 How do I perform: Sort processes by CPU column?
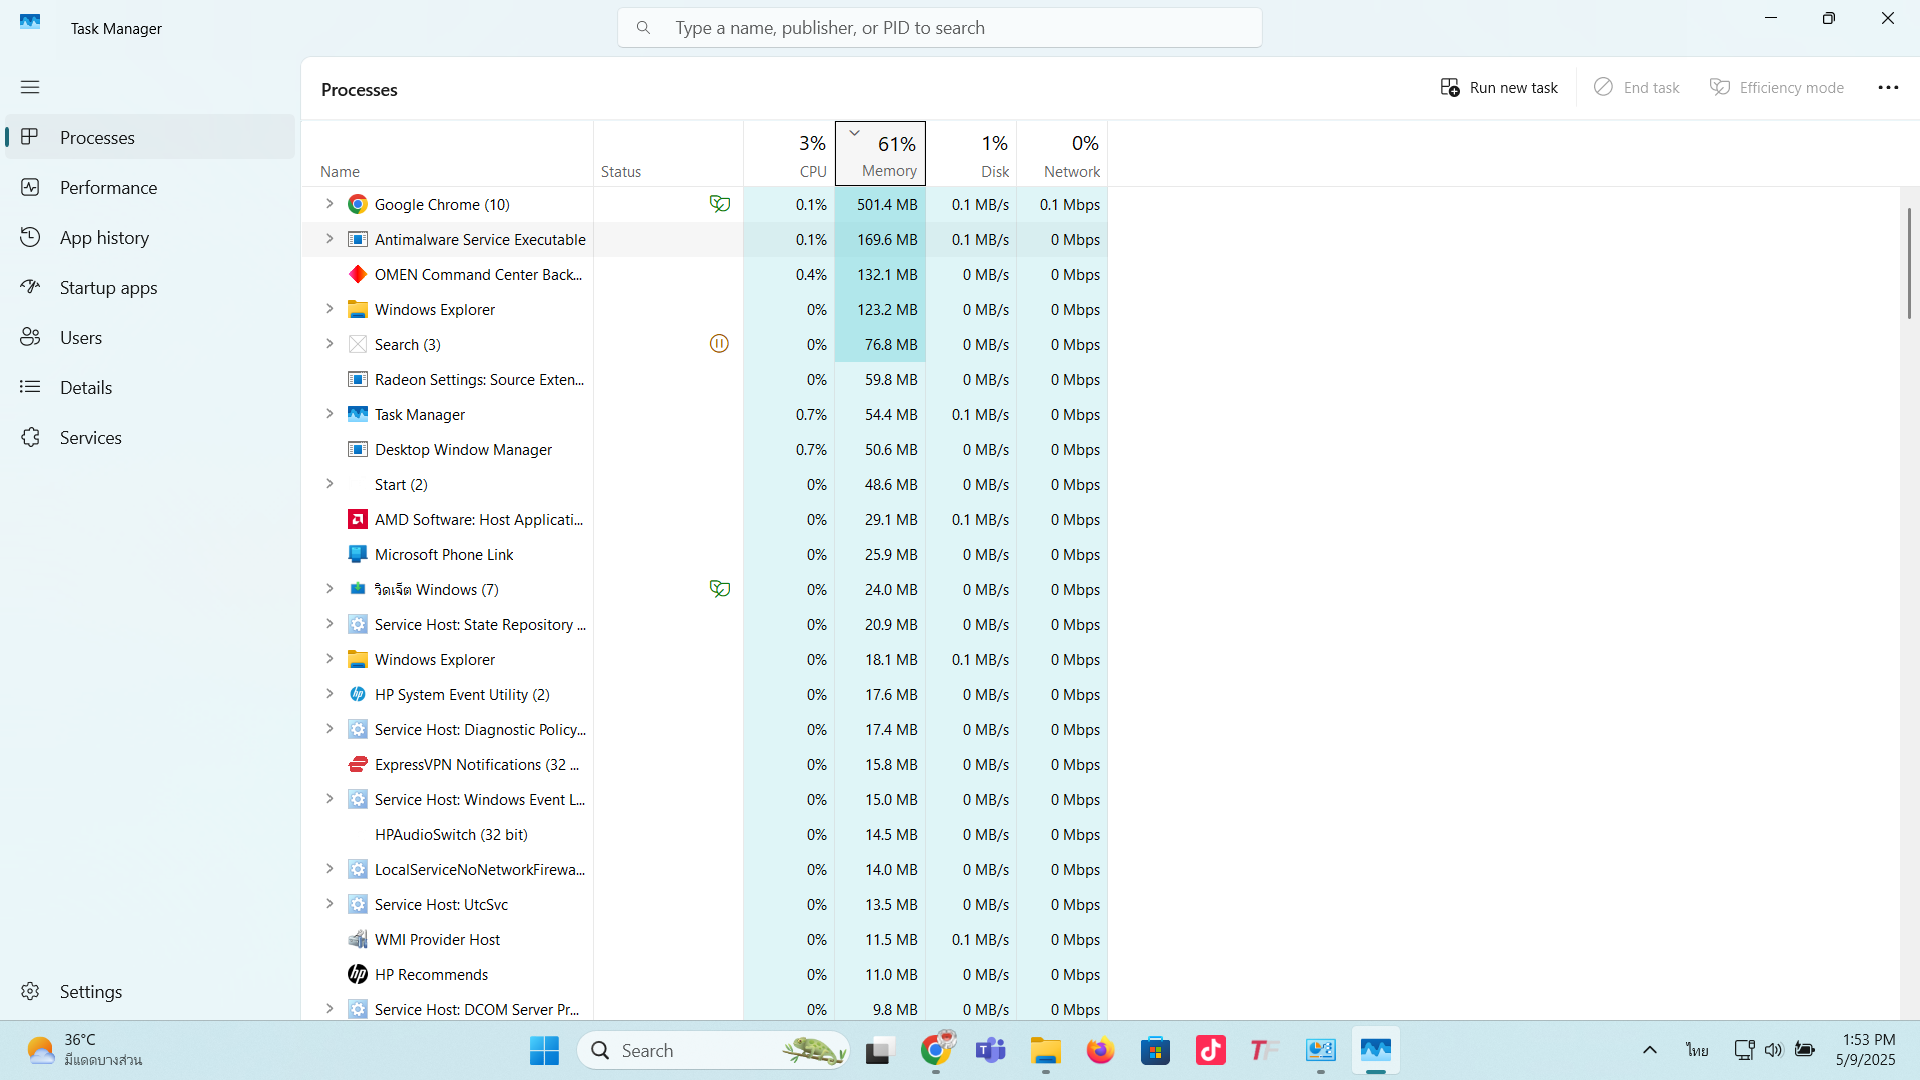(x=789, y=154)
